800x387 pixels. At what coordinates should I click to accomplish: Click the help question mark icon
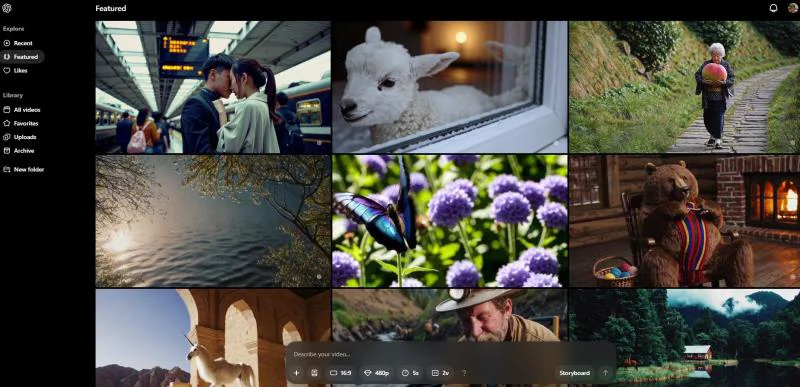[464, 373]
